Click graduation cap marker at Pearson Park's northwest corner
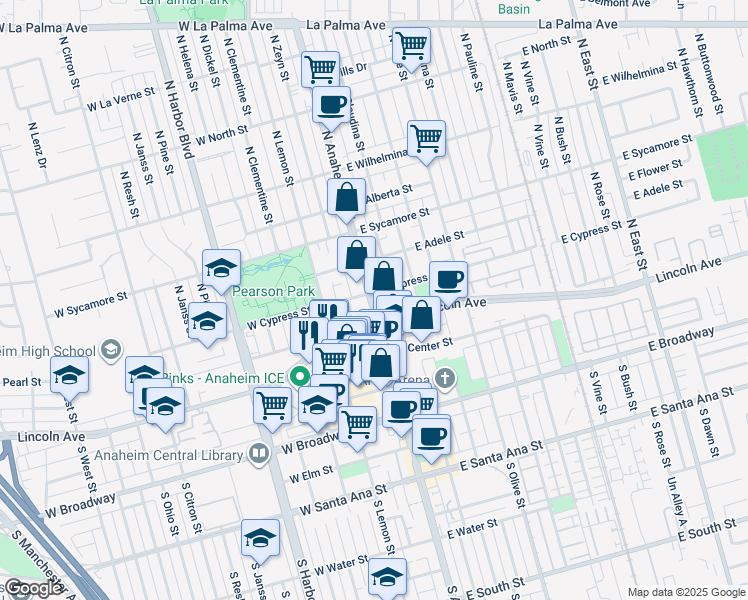748x600 pixels. [221, 269]
